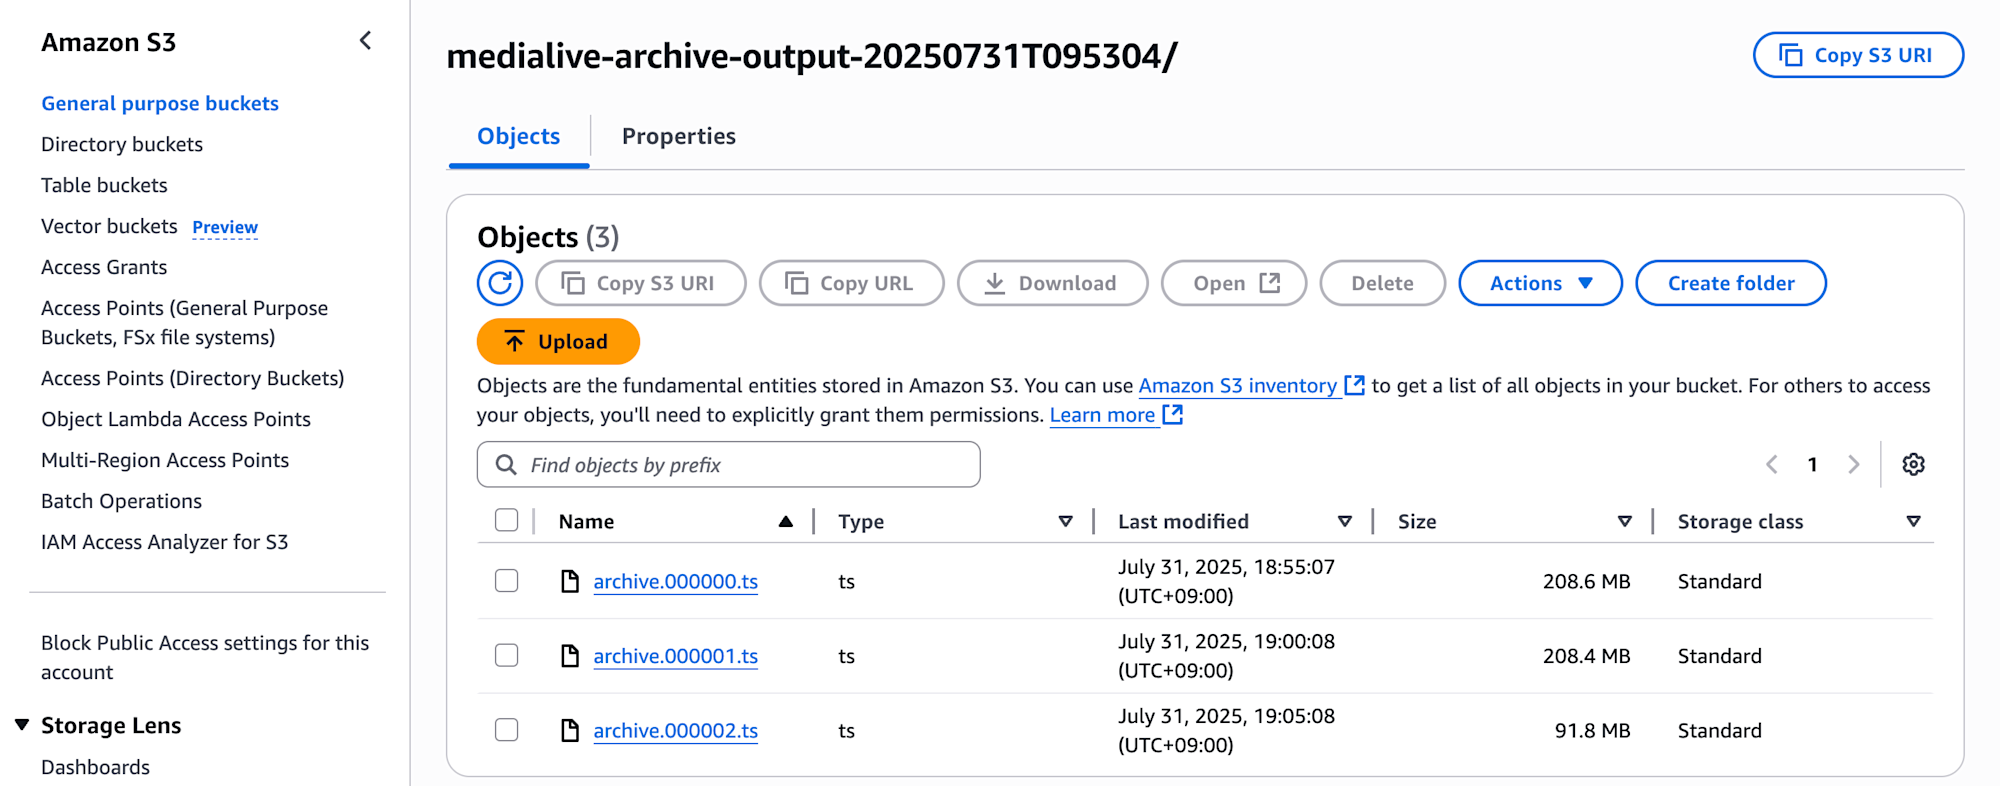
Task: Sort objects by Name column arrow
Action: click(x=786, y=521)
